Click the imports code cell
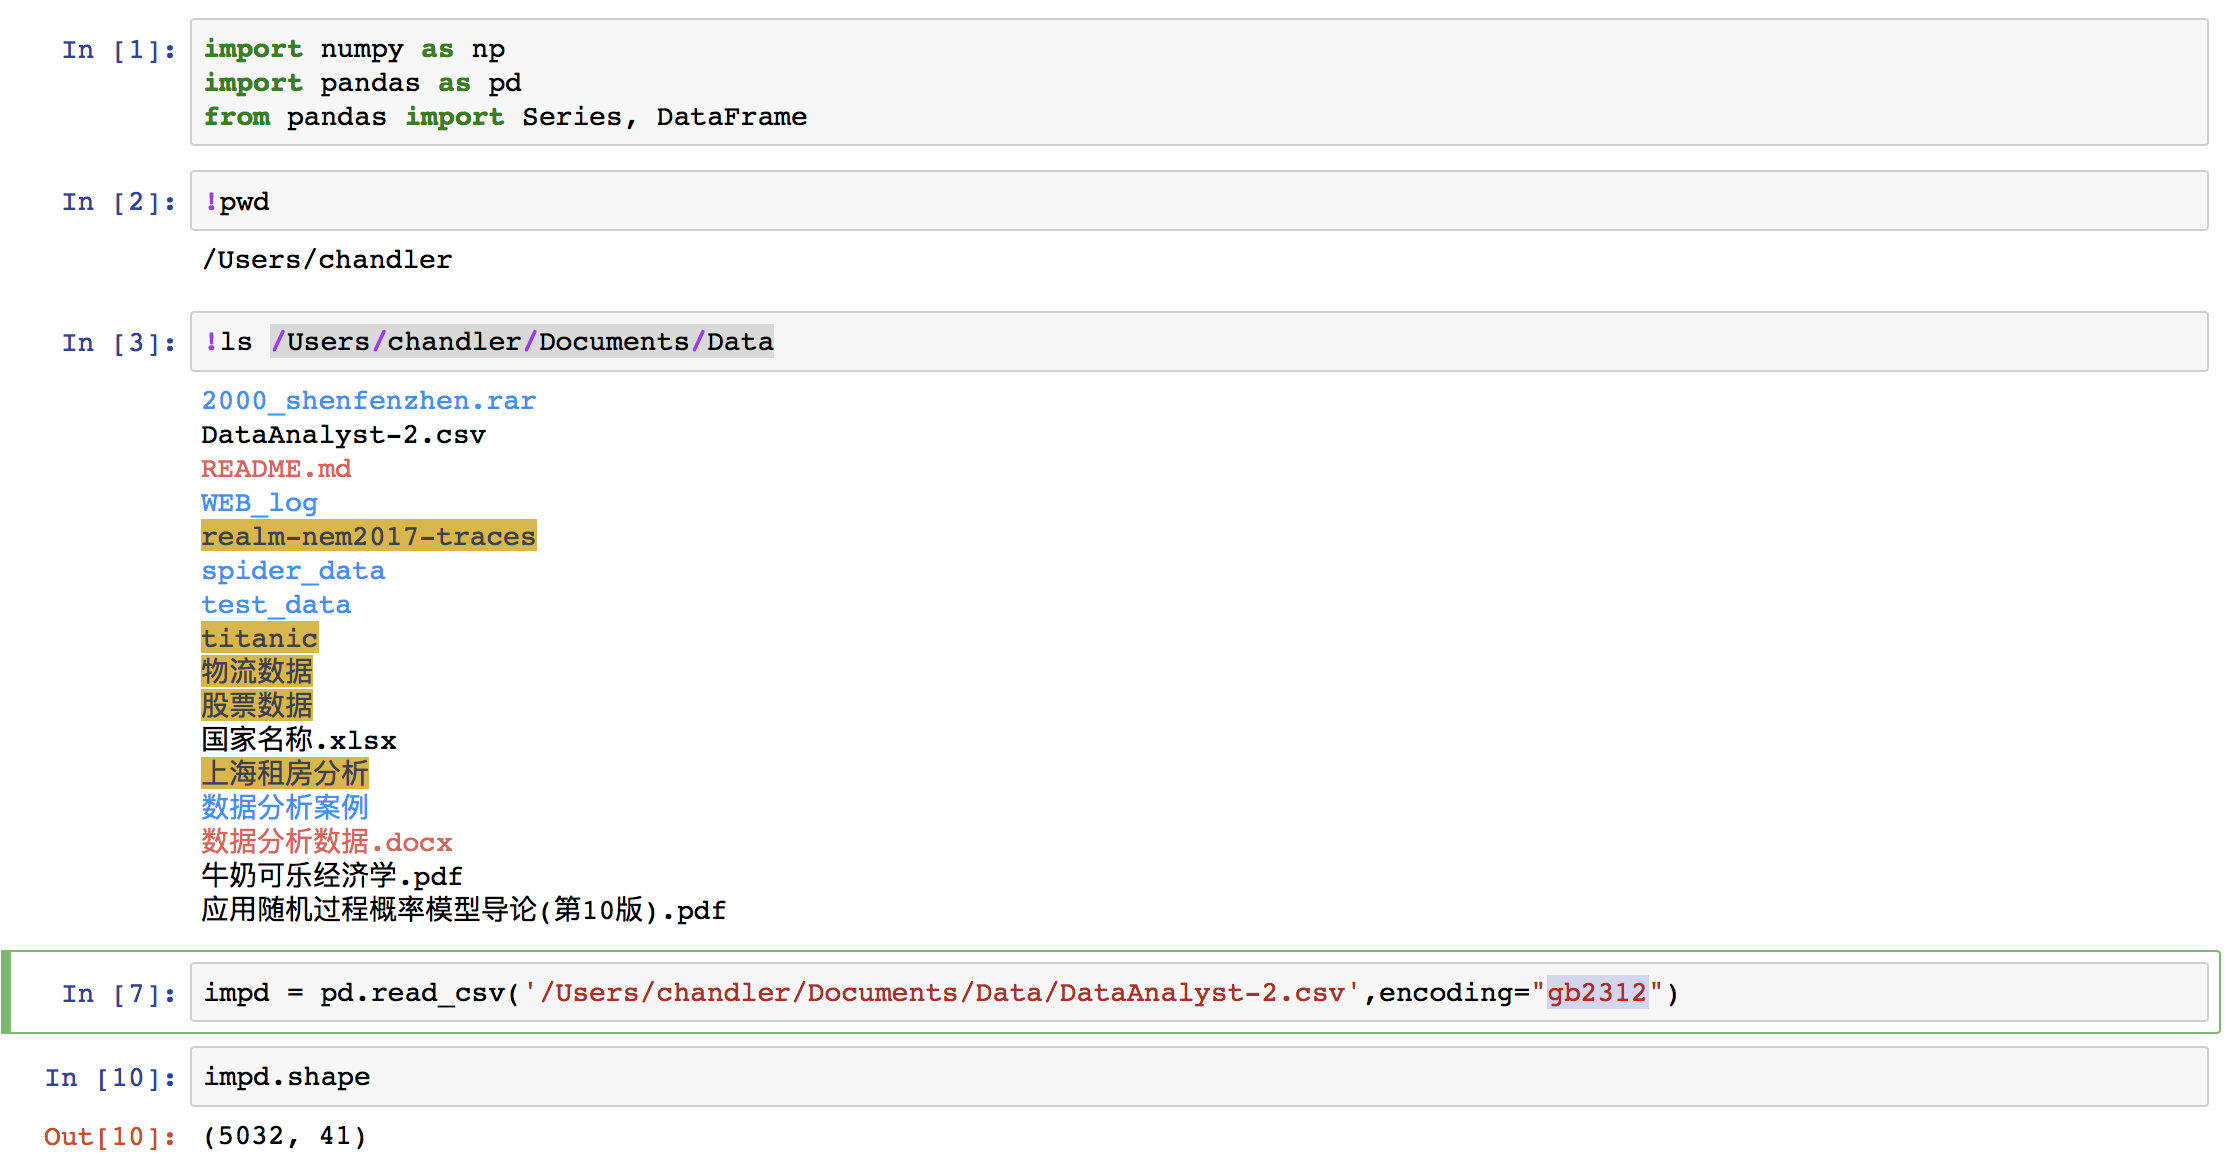This screenshot has width=2236, height=1164. coord(1198,83)
